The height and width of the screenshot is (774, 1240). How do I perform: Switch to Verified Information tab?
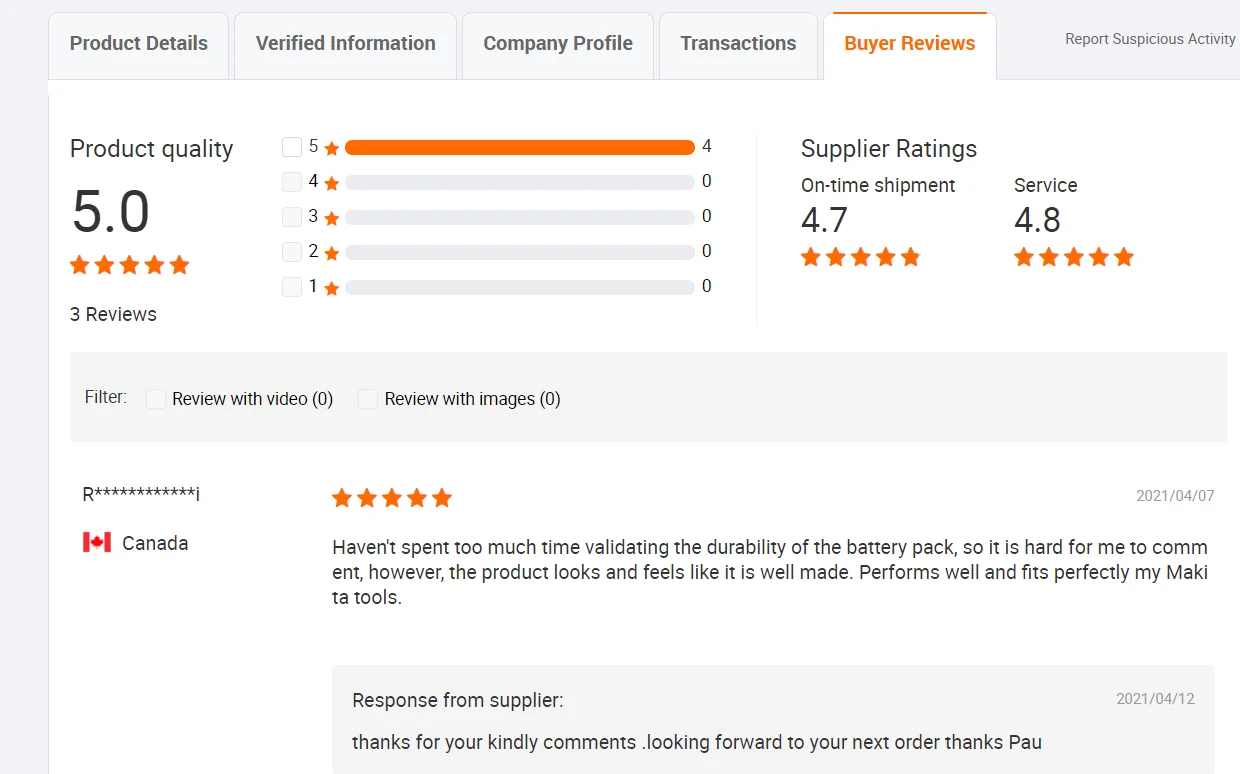[x=345, y=44]
